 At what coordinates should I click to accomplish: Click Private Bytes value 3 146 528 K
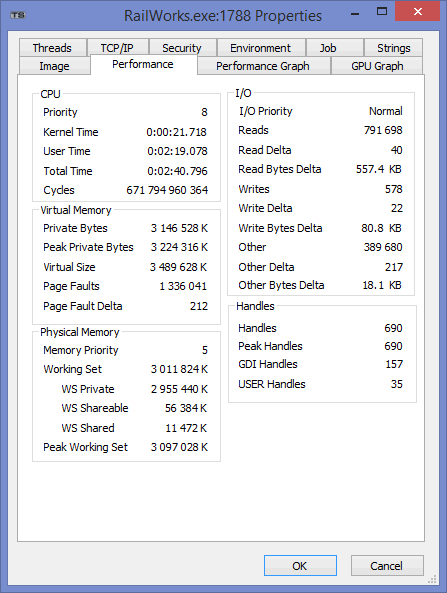pyautogui.click(x=179, y=228)
